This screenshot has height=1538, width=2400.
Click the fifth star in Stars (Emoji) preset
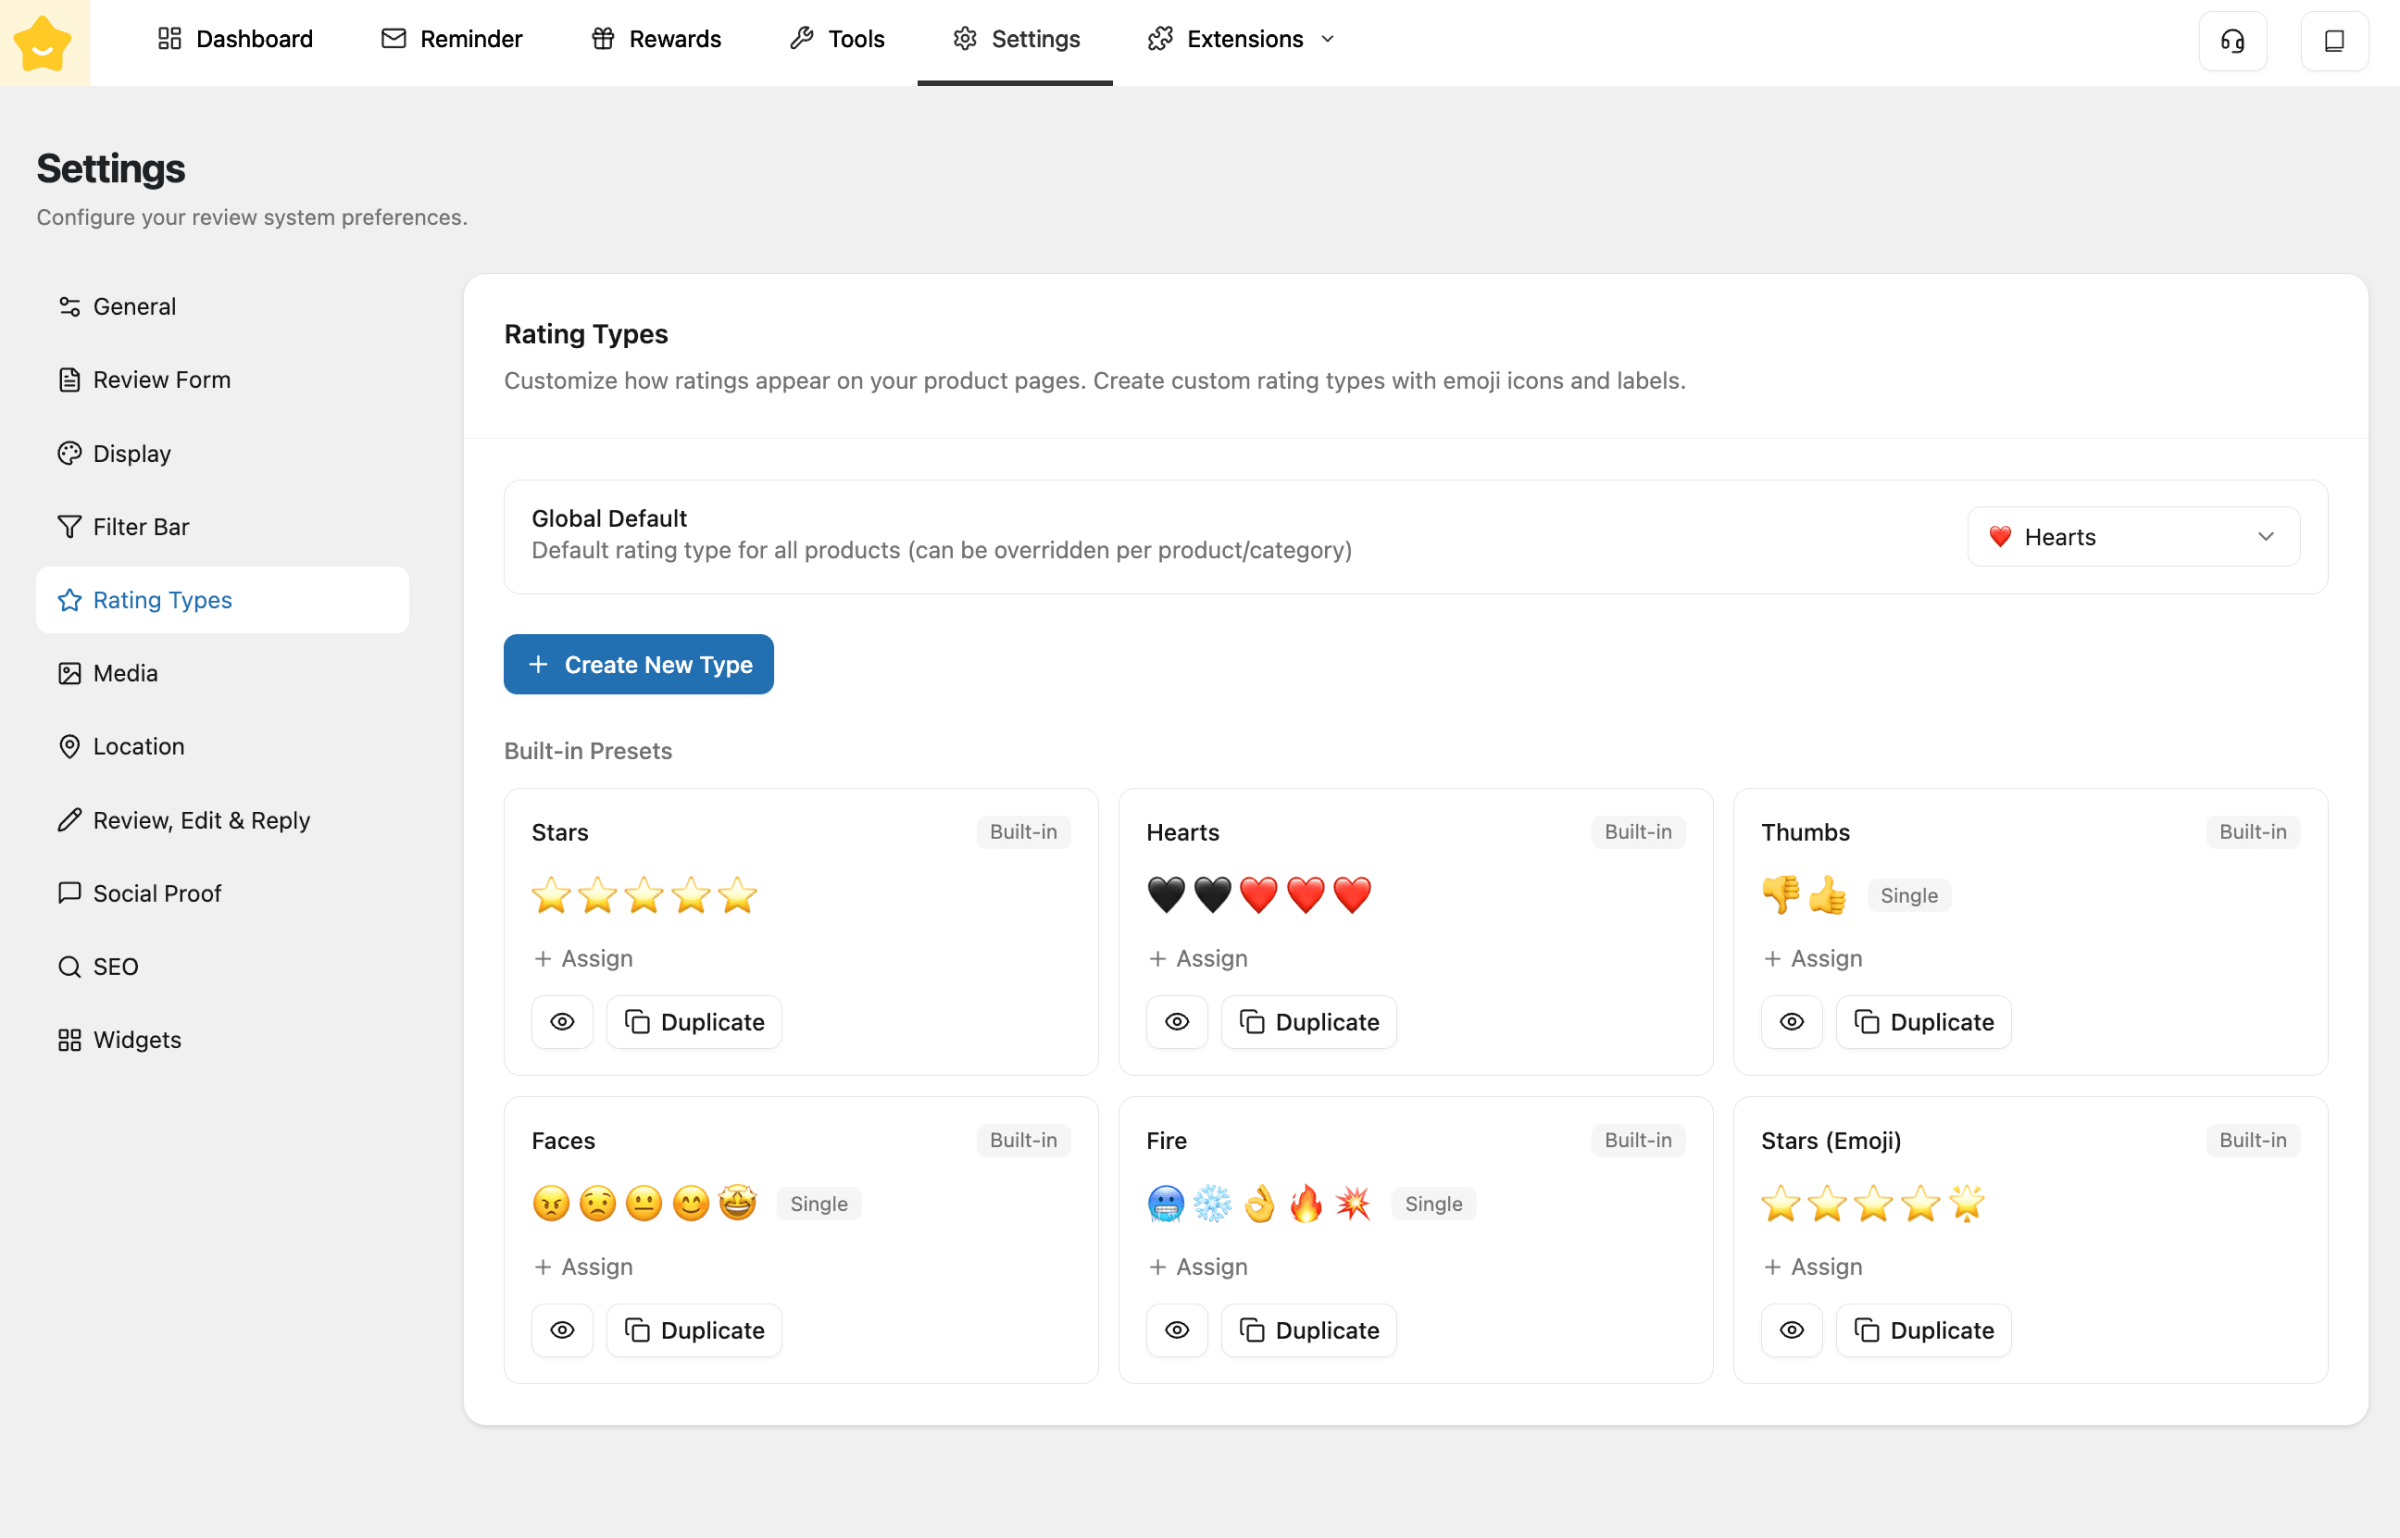pos(1966,1203)
